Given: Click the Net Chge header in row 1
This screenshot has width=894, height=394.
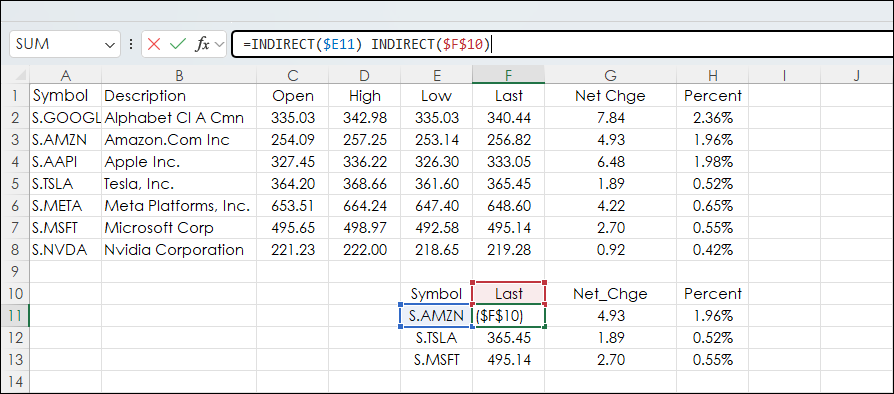Looking at the screenshot, I should (x=610, y=95).
